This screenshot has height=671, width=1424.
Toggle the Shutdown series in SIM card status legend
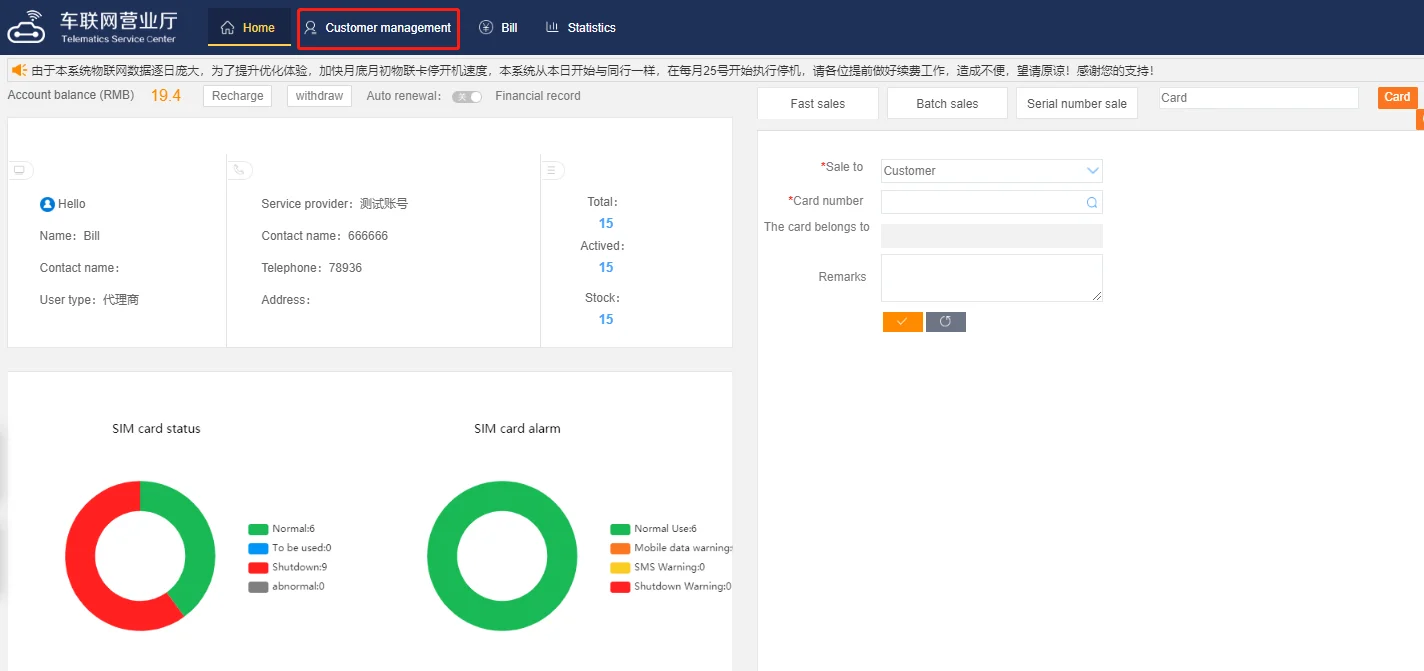[x=258, y=567]
